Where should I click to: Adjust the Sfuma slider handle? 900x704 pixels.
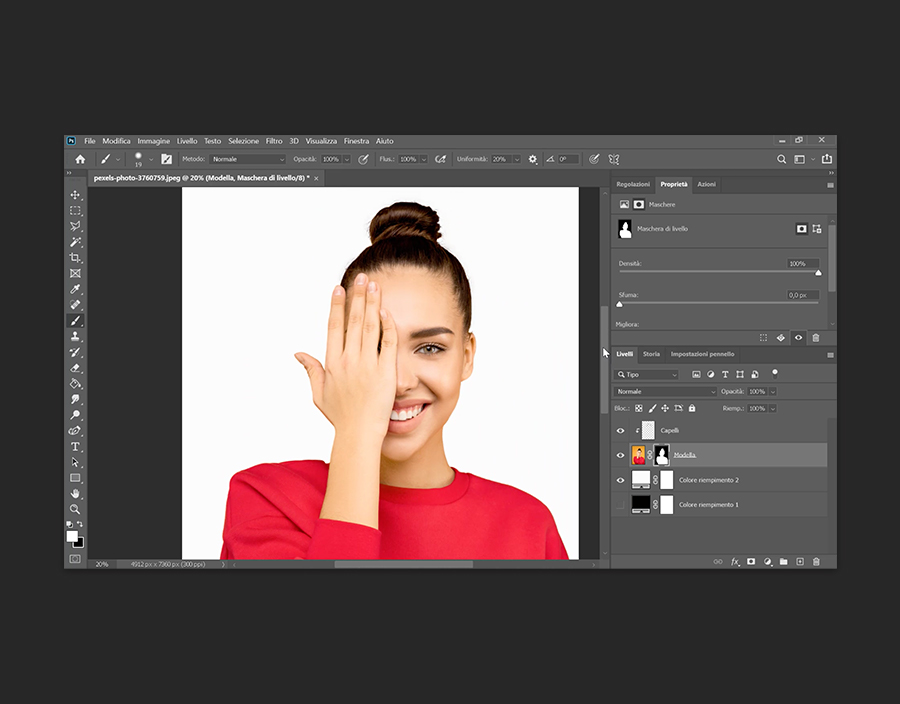[619, 304]
